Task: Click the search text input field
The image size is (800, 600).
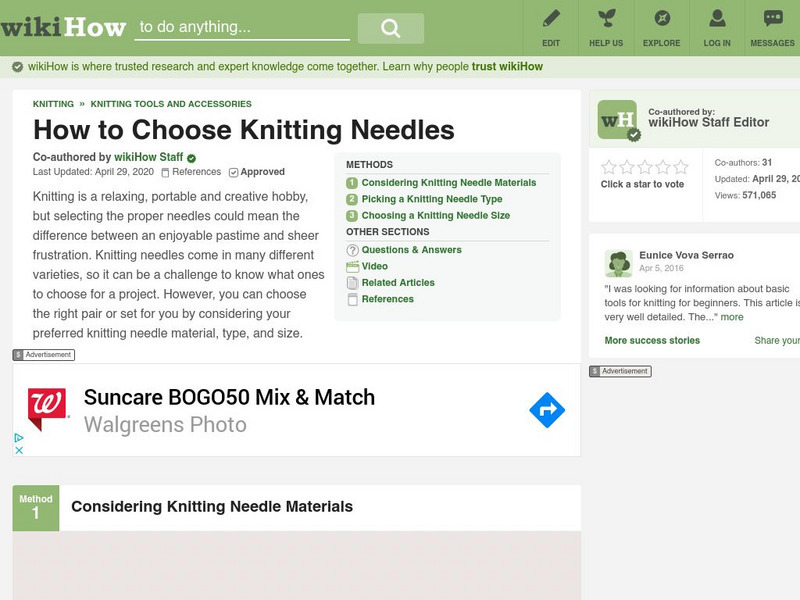Action: click(242, 28)
